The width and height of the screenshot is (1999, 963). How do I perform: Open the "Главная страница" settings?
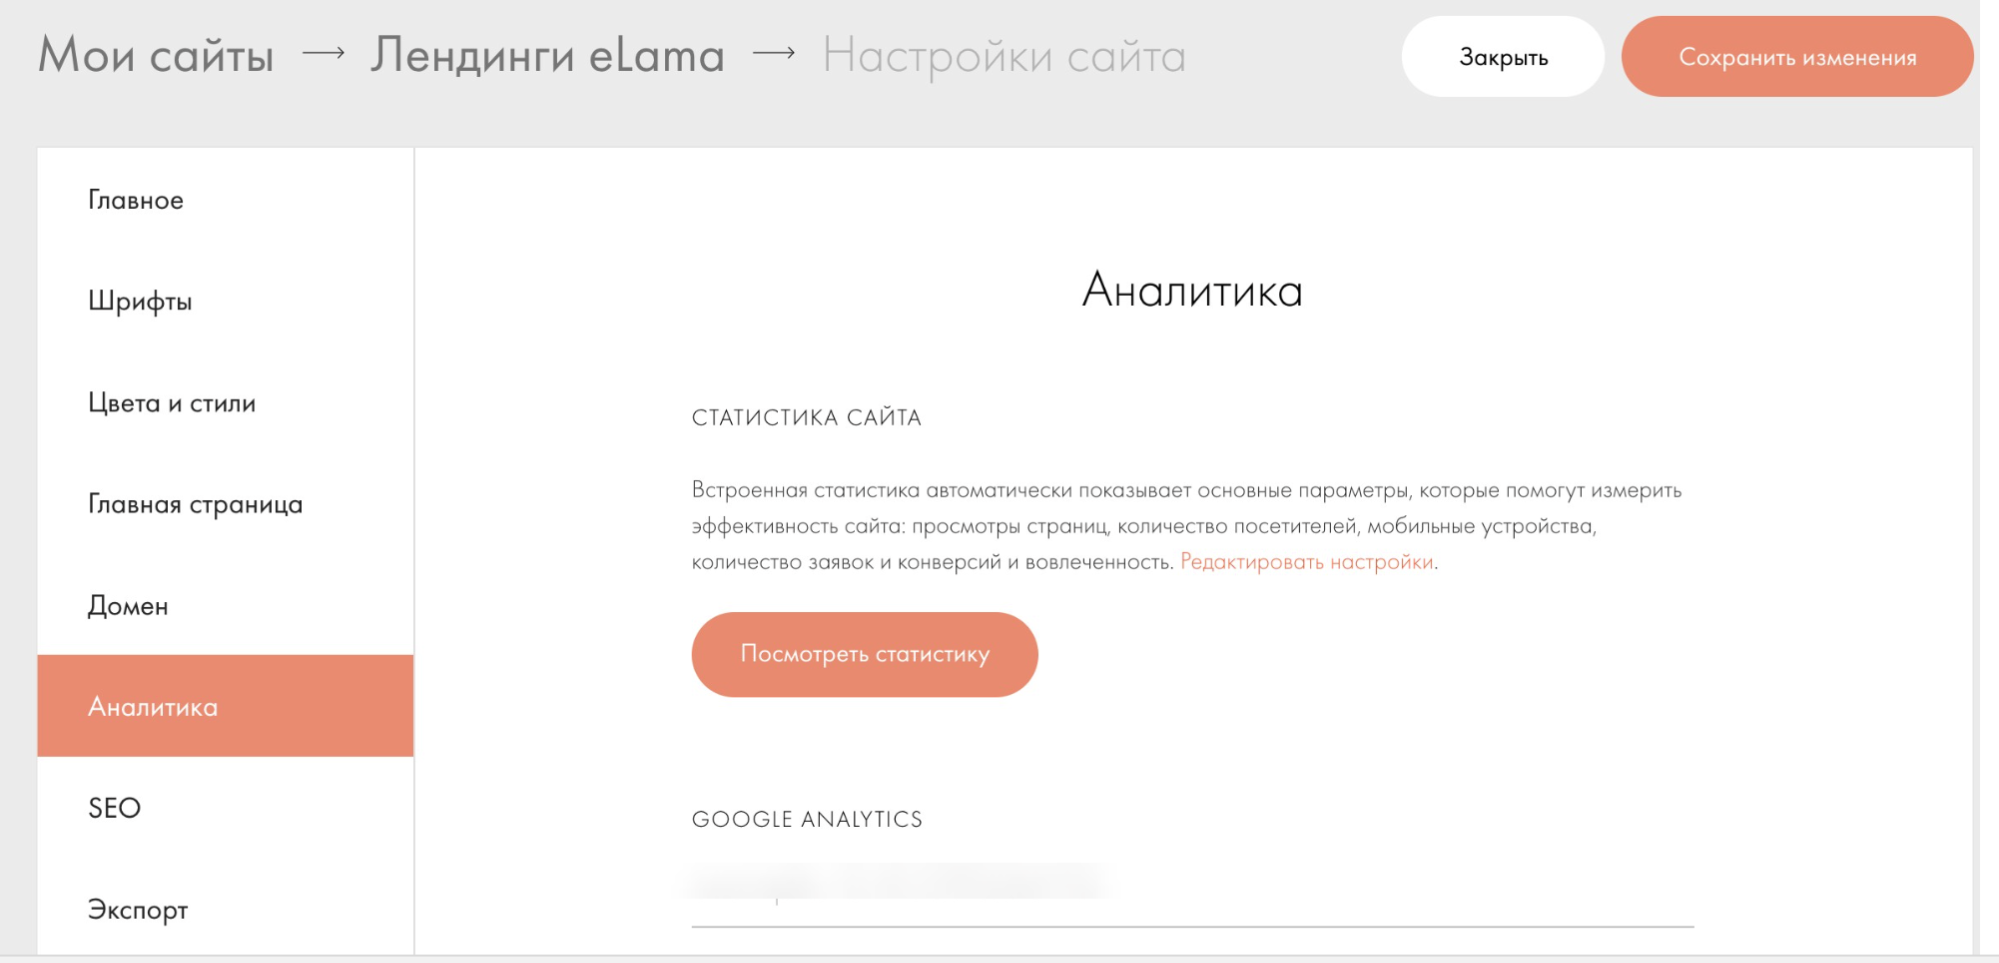pyautogui.click(x=194, y=504)
